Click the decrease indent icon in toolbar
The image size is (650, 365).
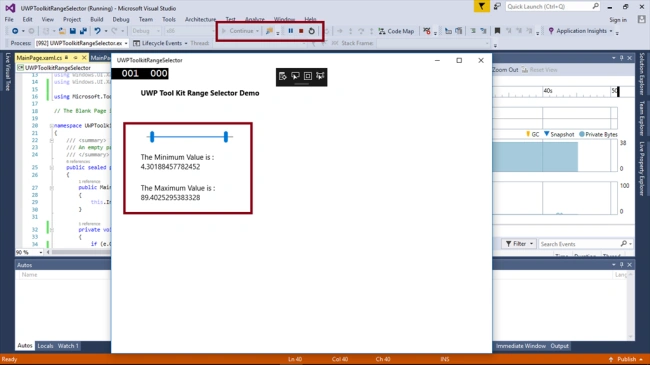(473, 31)
